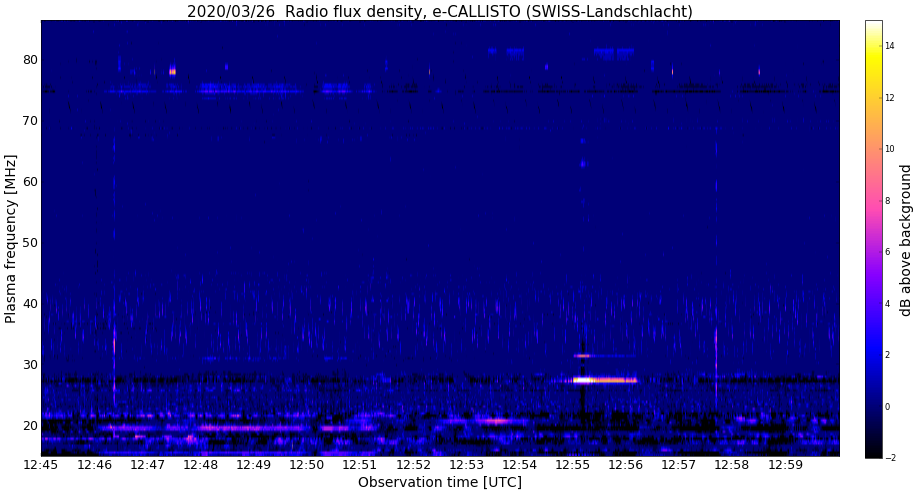
Task: Click the colorbar tick label 6
Action: 887,252
